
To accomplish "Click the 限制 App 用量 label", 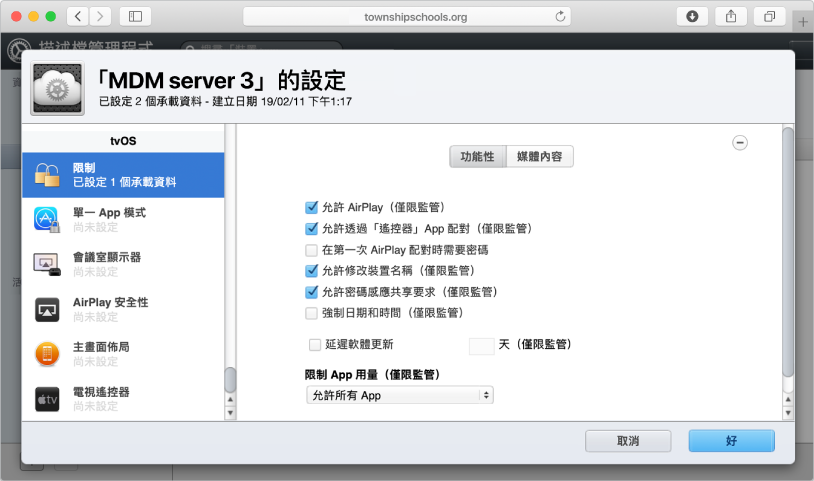I will pos(372,375).
